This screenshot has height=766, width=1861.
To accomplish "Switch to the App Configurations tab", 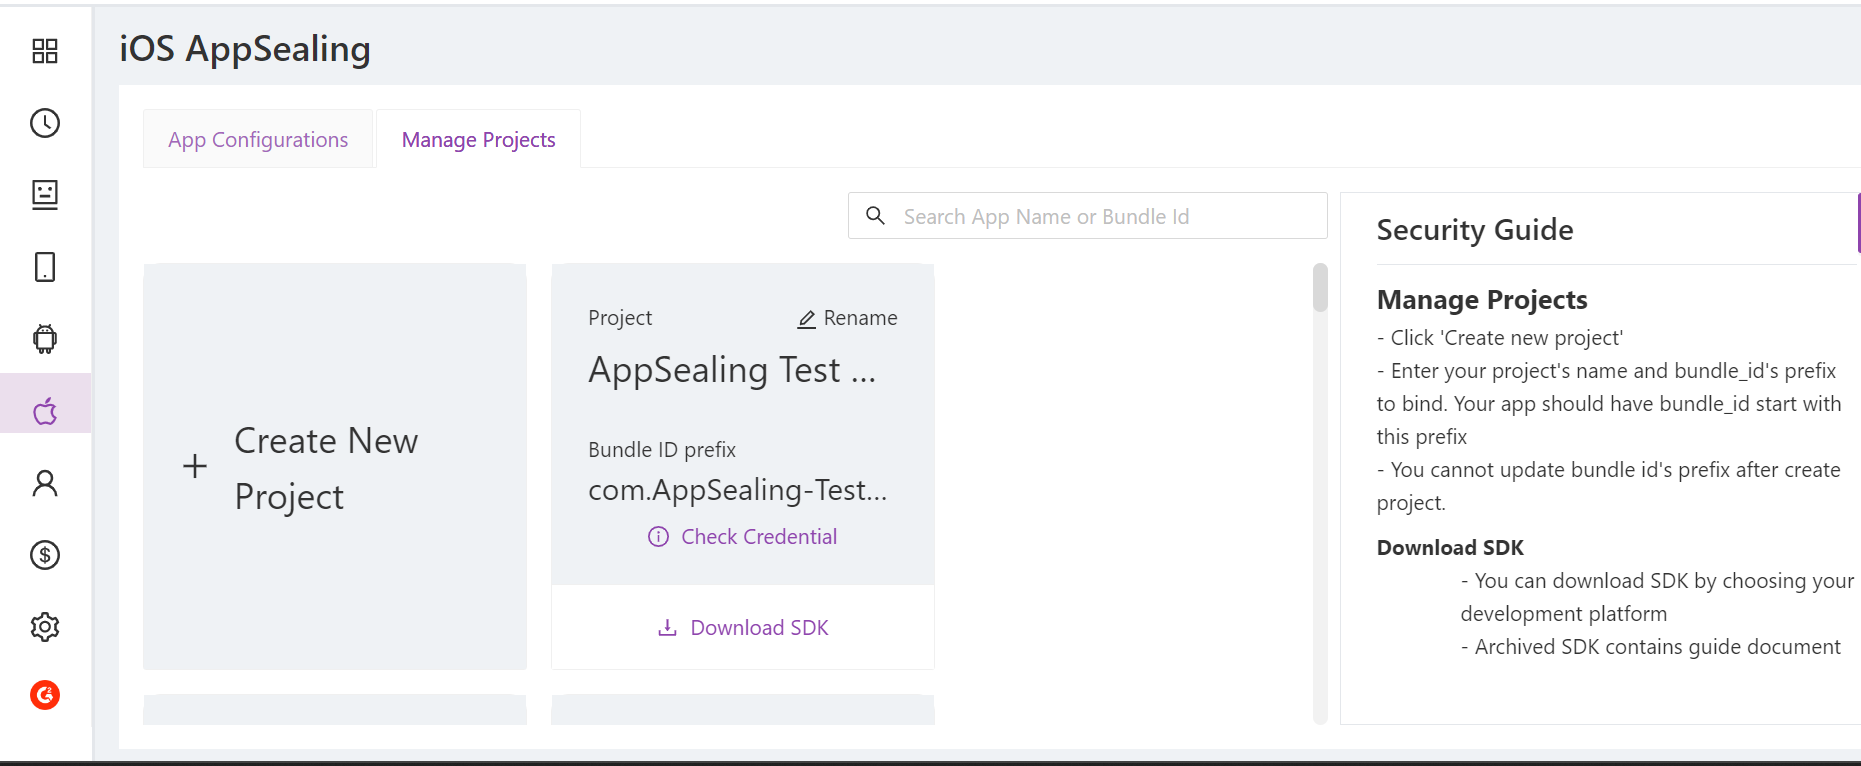I will 258,140.
